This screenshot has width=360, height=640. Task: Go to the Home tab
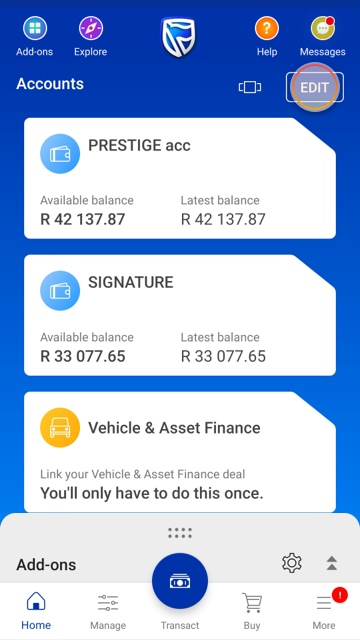click(x=36, y=610)
